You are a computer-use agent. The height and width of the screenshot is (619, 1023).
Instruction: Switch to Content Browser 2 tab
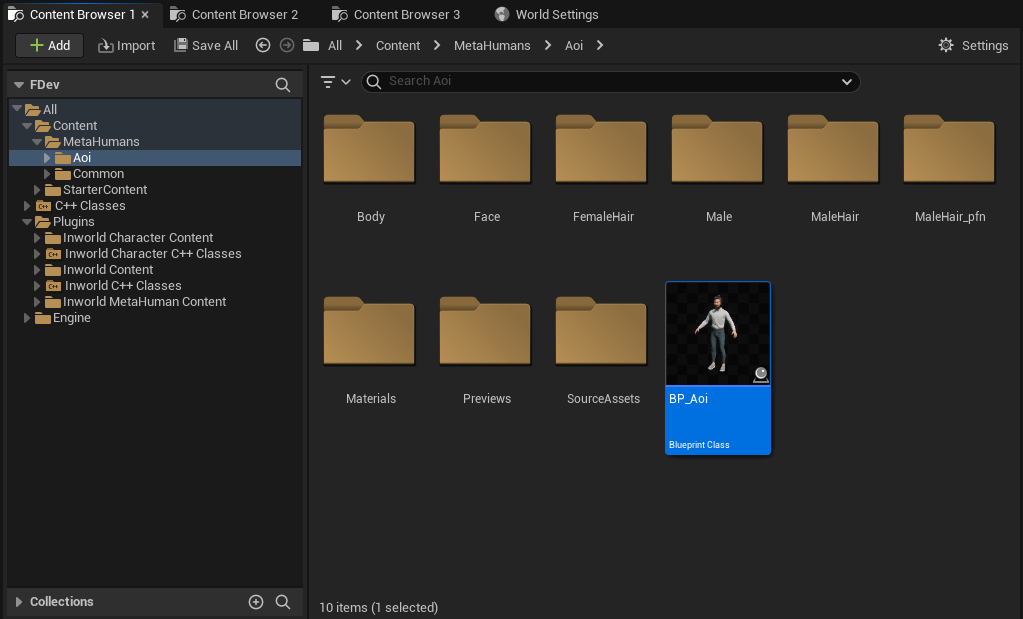[x=243, y=15]
